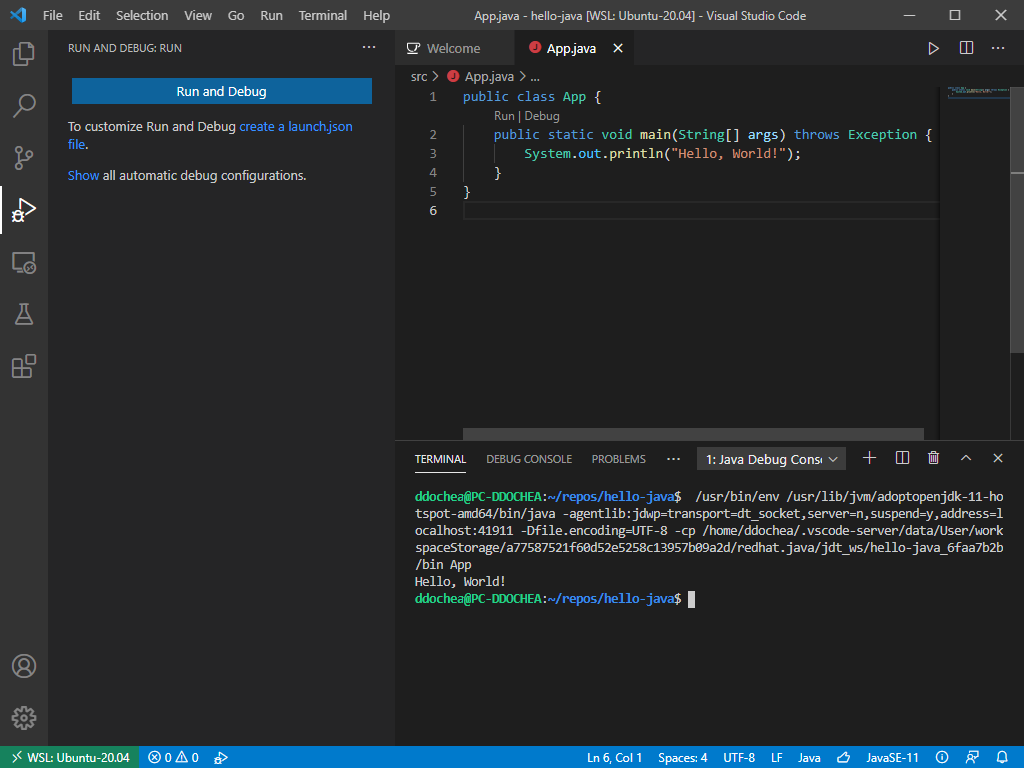The width and height of the screenshot is (1024, 768).
Task: Click the debug icon in status bar
Action: click(x=221, y=758)
